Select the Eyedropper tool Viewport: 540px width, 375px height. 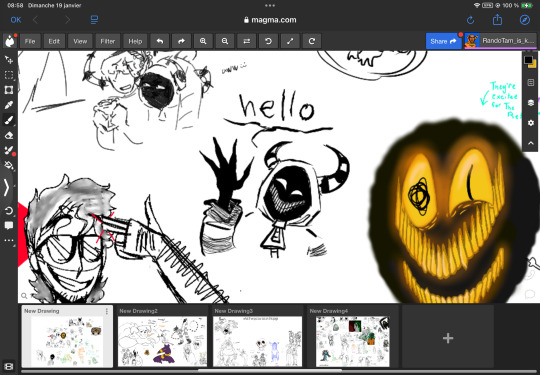click(x=9, y=105)
